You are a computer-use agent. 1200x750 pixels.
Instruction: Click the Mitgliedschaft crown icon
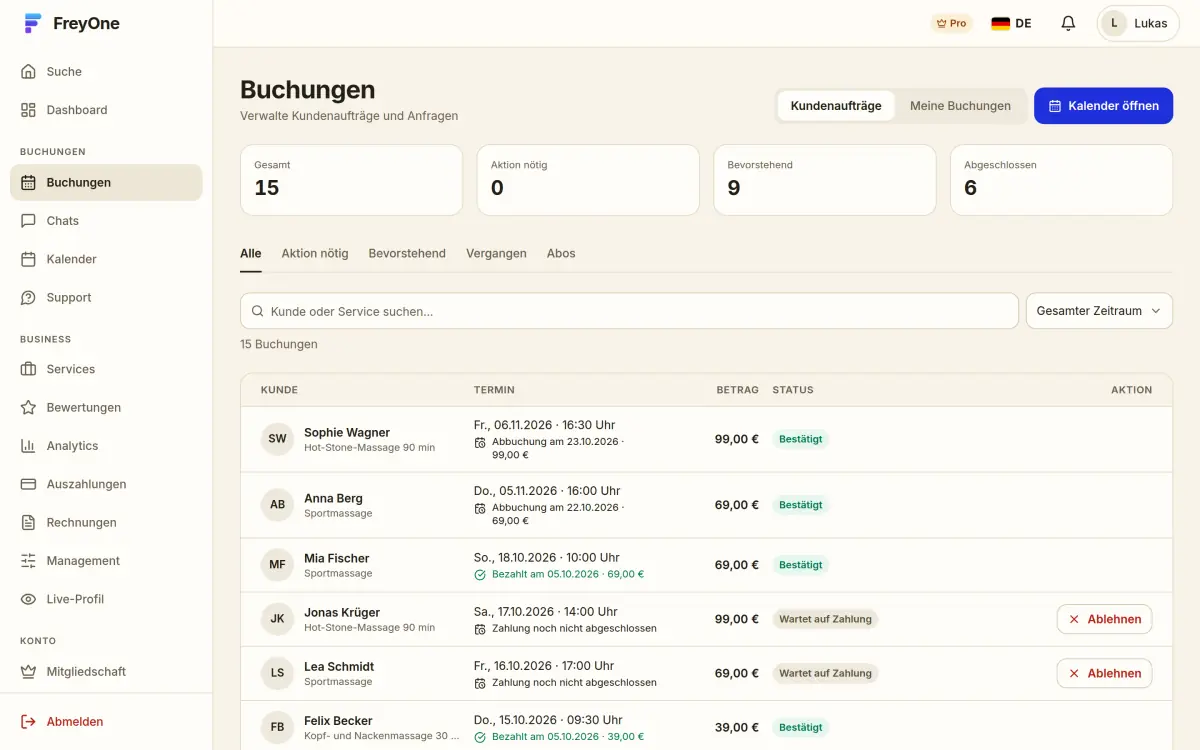point(28,672)
